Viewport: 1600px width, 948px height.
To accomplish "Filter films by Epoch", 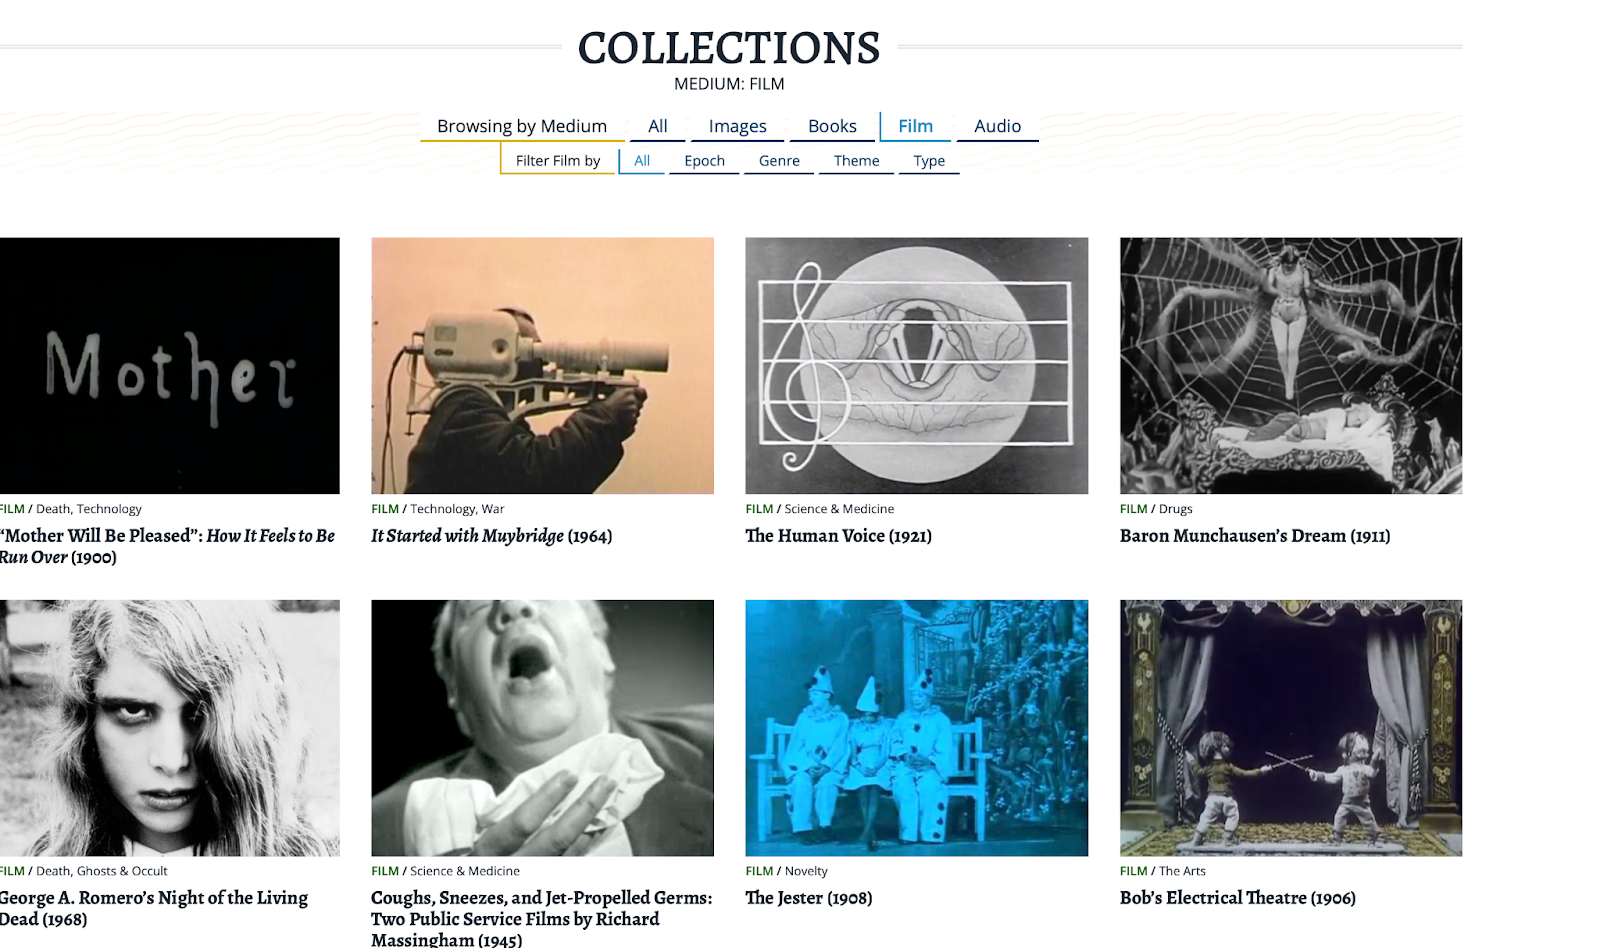I will click(704, 160).
